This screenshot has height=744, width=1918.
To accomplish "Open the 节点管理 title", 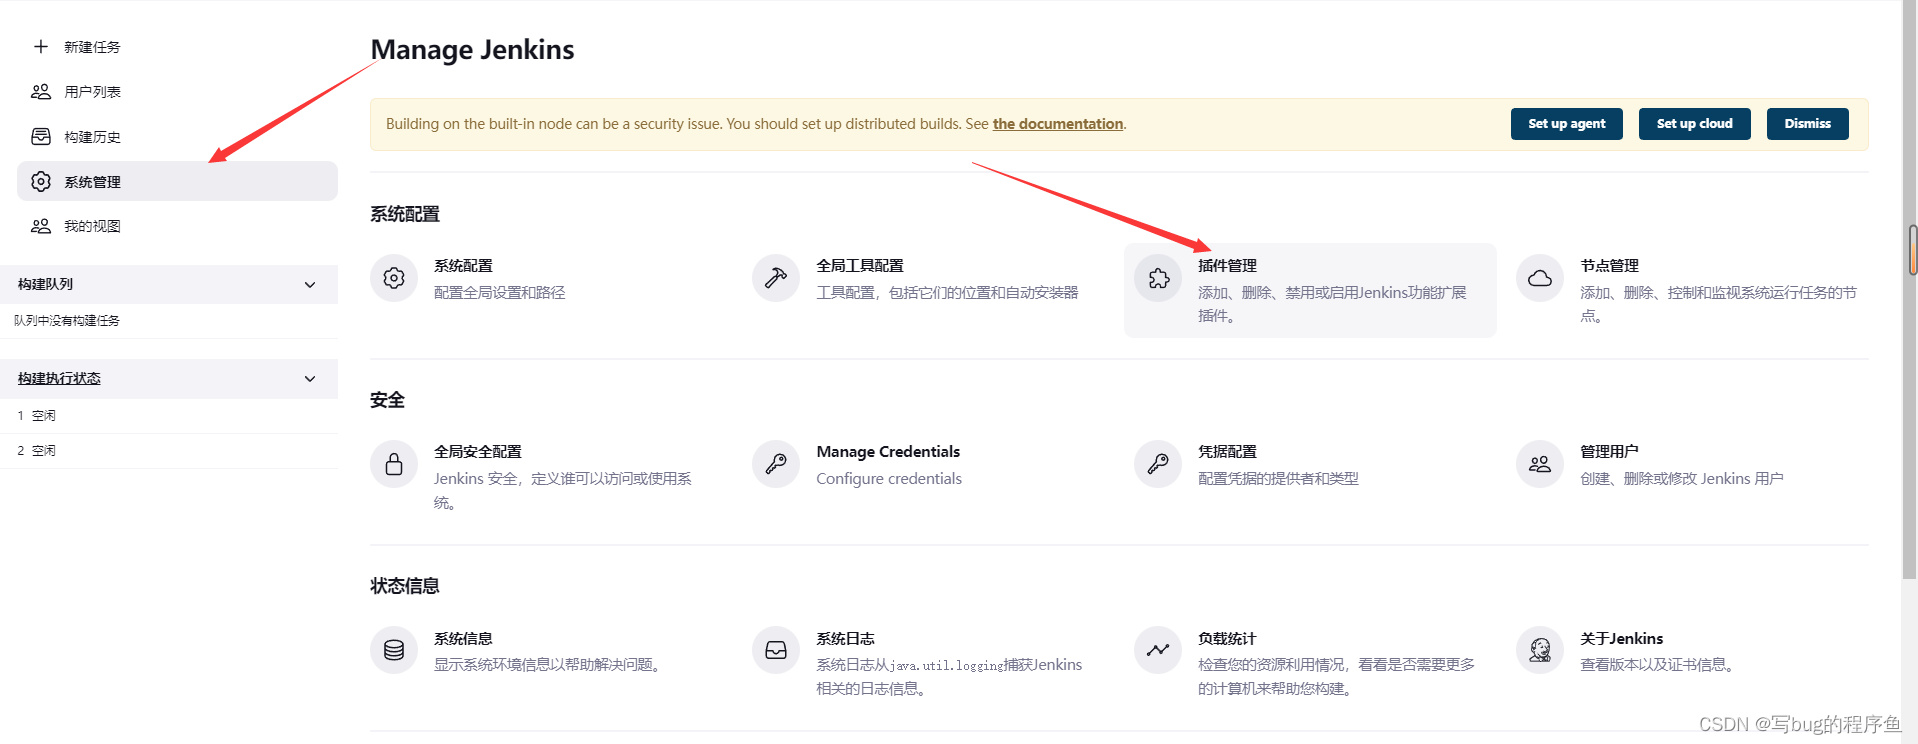I will [x=1609, y=265].
